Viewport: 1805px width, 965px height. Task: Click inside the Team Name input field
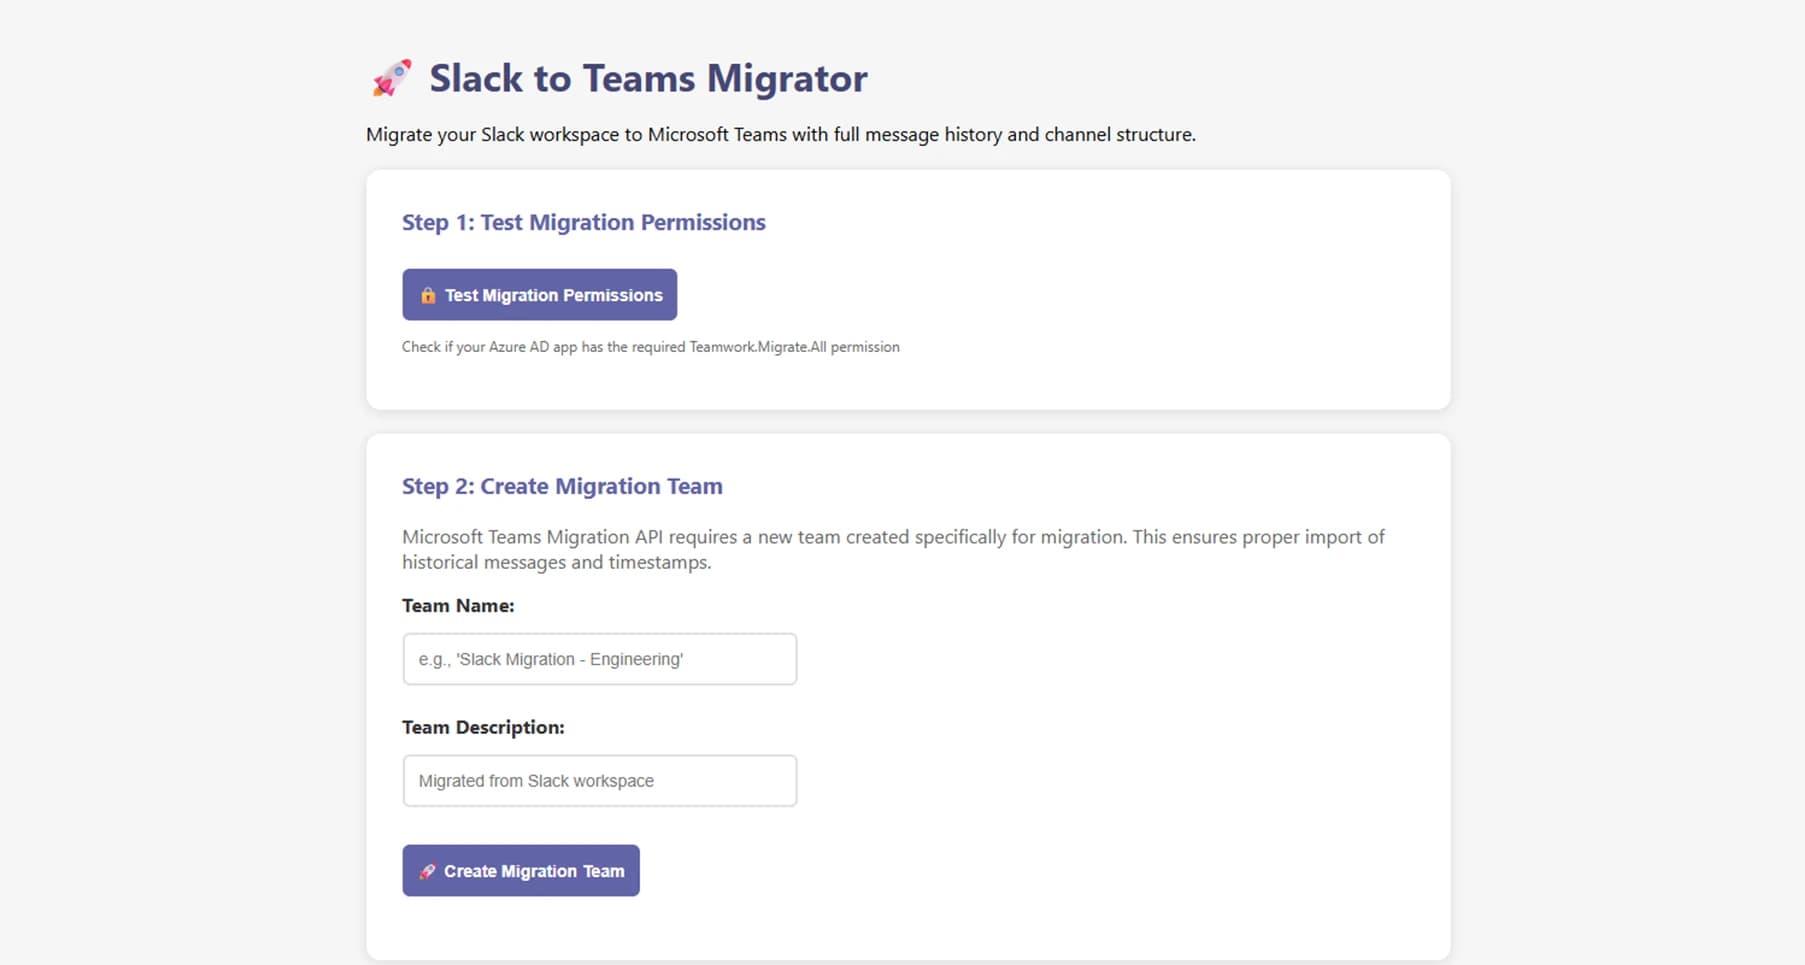598,659
